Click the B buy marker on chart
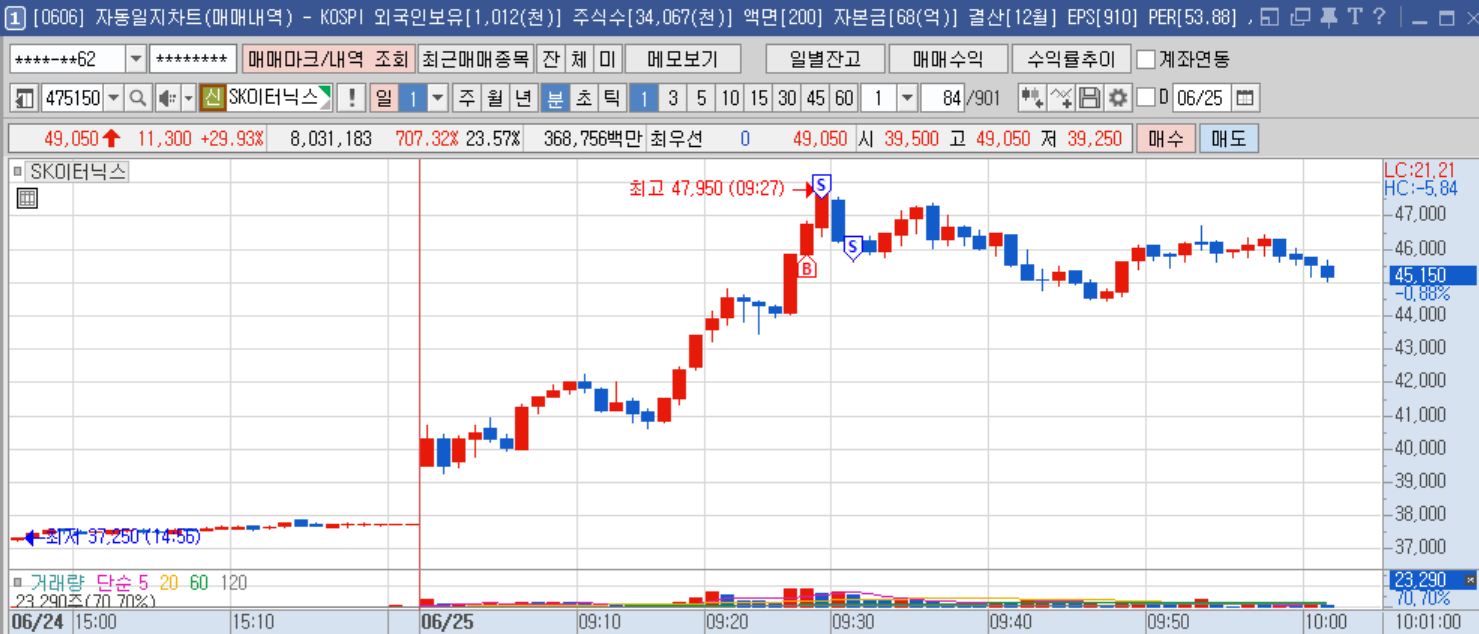Screen dimensions: 1479x634 [x=807, y=267]
